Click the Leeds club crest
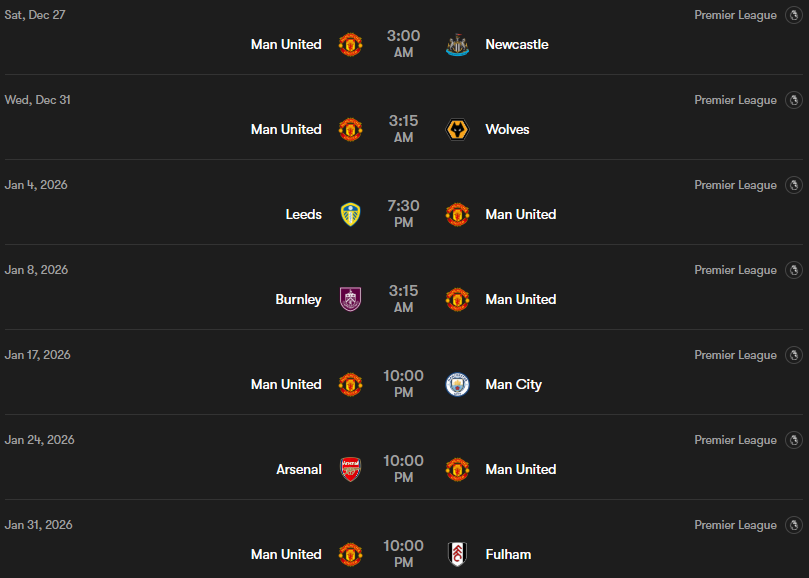809x578 pixels. [x=350, y=215]
